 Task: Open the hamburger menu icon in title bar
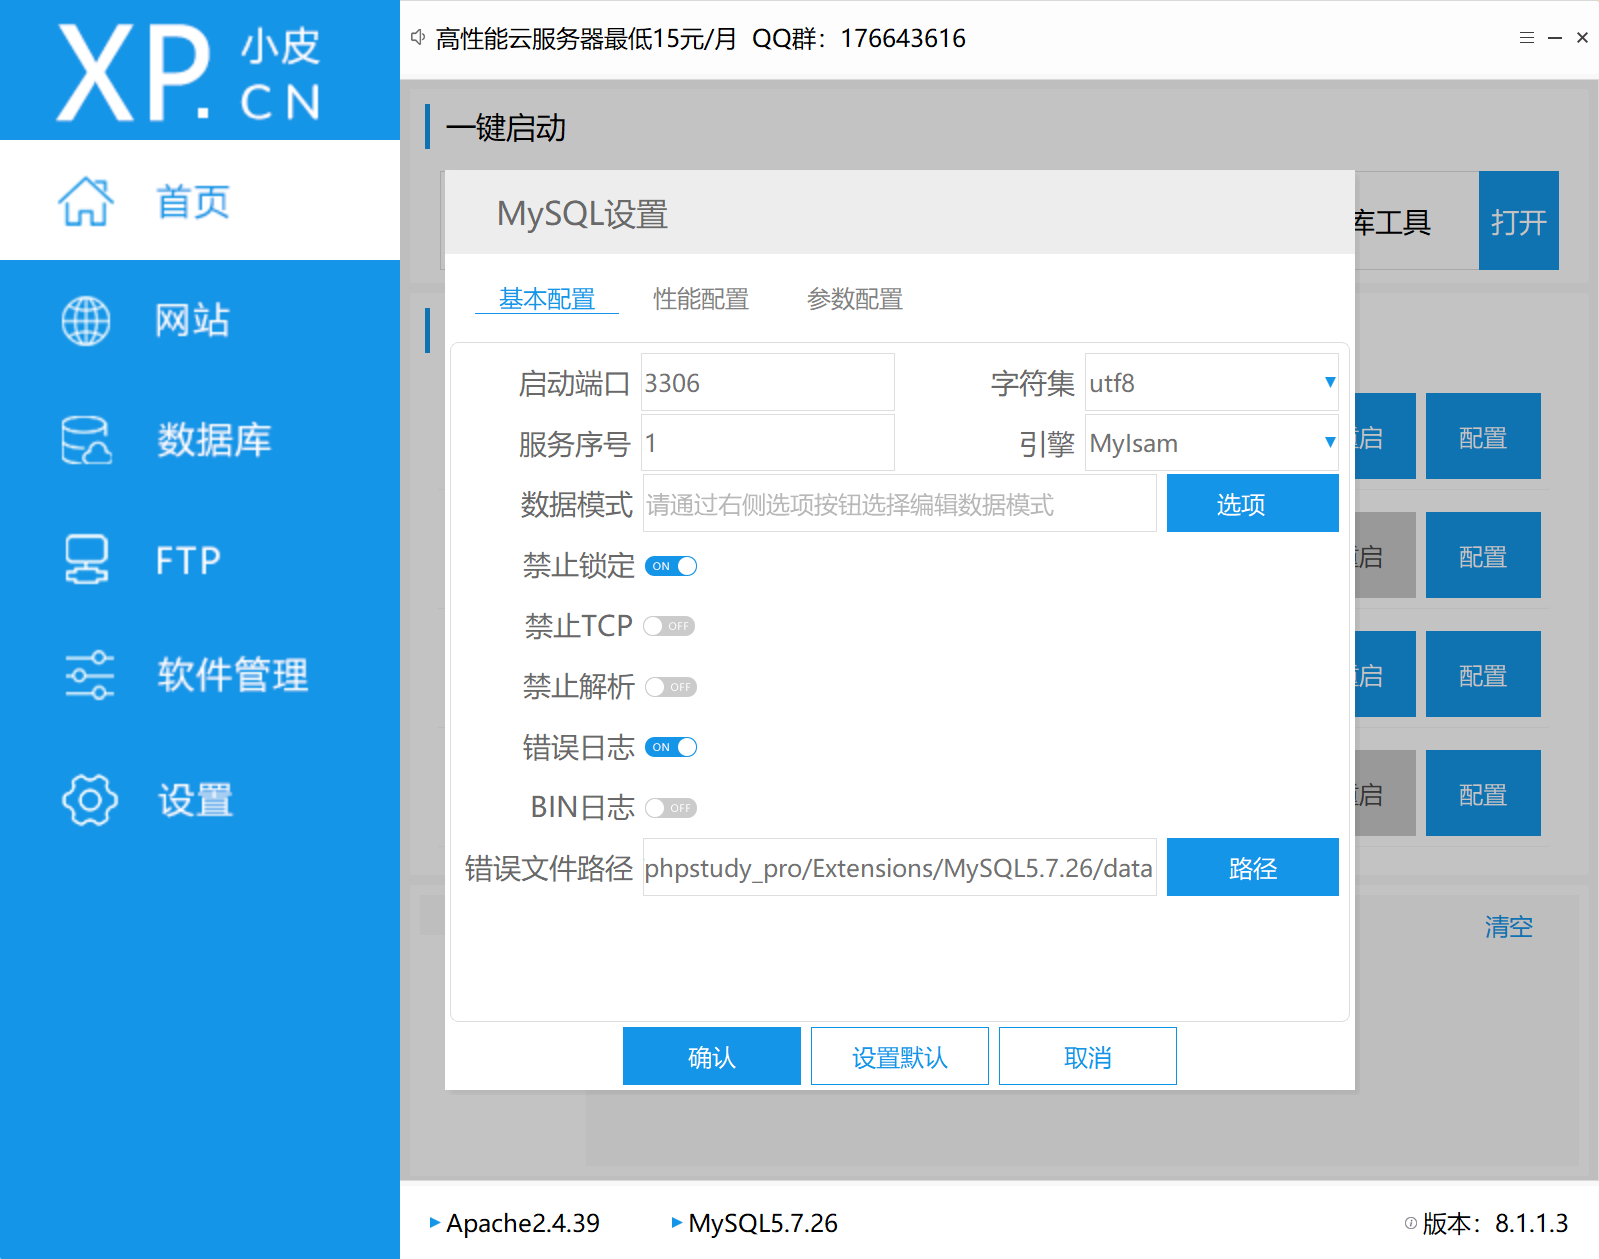1526,38
